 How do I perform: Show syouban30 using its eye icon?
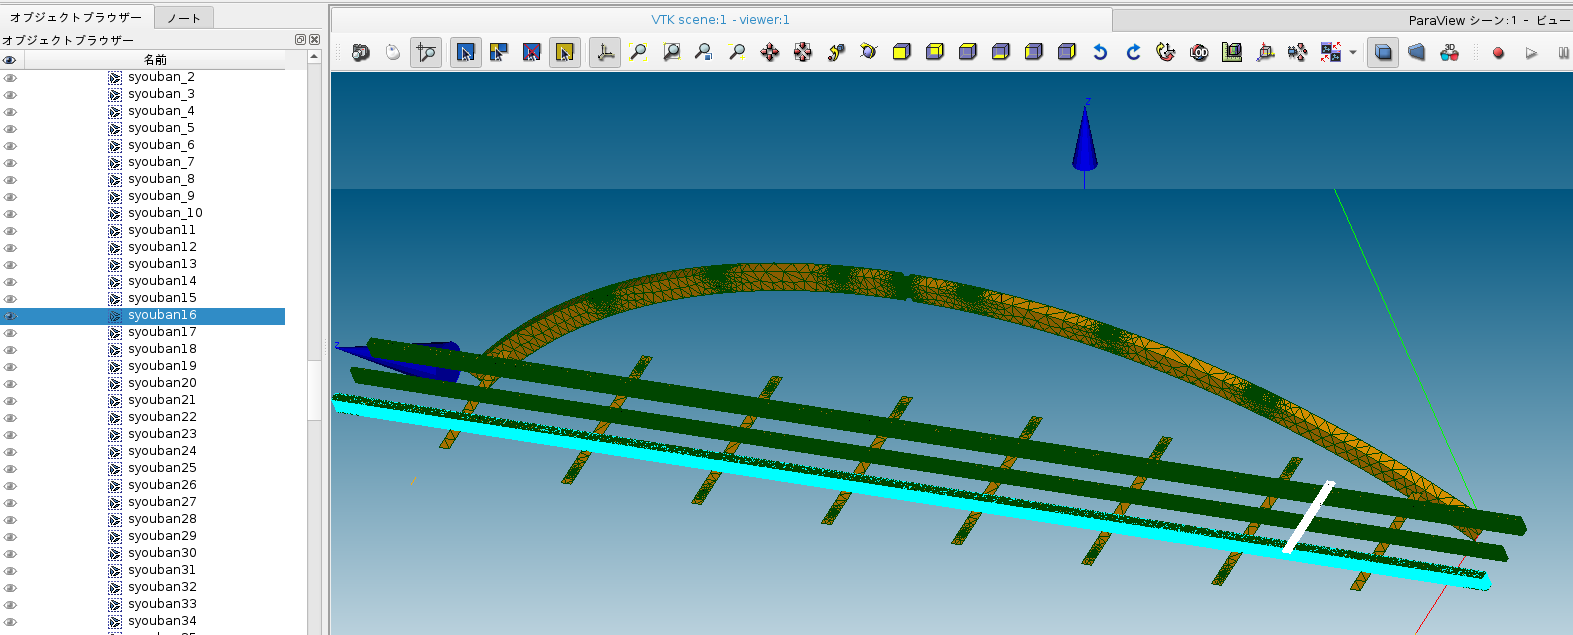pyautogui.click(x=10, y=554)
